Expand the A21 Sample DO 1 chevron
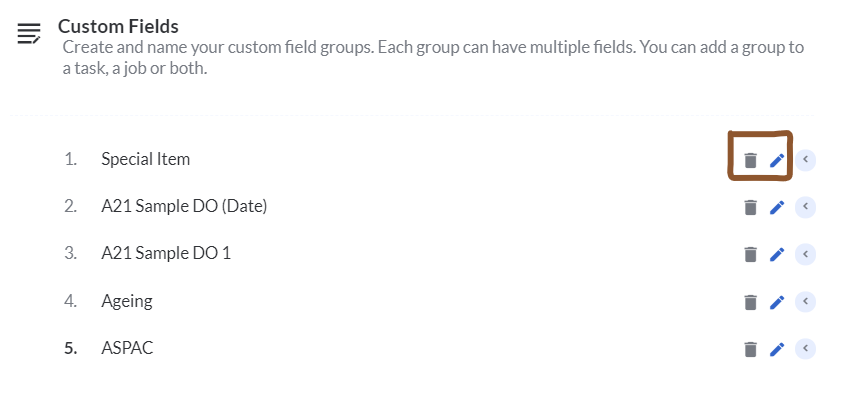 (x=806, y=254)
